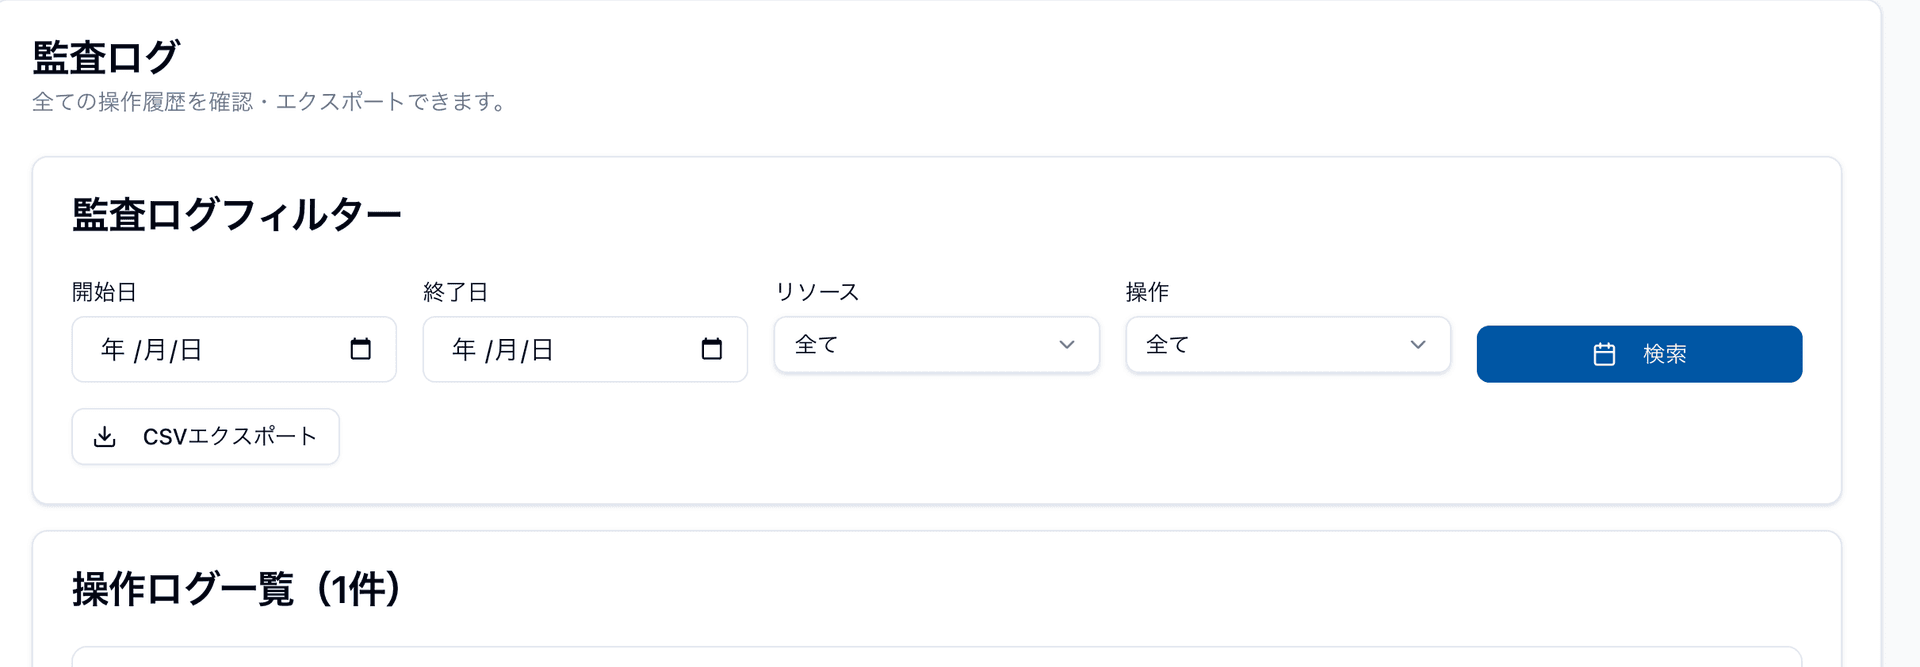The height and width of the screenshot is (667, 1920).
Task: Select the 年 segment in 終了日 field
Action: click(464, 350)
